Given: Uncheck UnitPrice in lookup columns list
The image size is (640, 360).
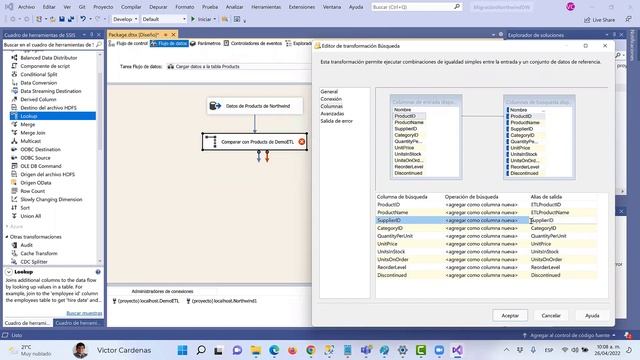Looking at the screenshot, I should pyautogui.click(x=508, y=148).
